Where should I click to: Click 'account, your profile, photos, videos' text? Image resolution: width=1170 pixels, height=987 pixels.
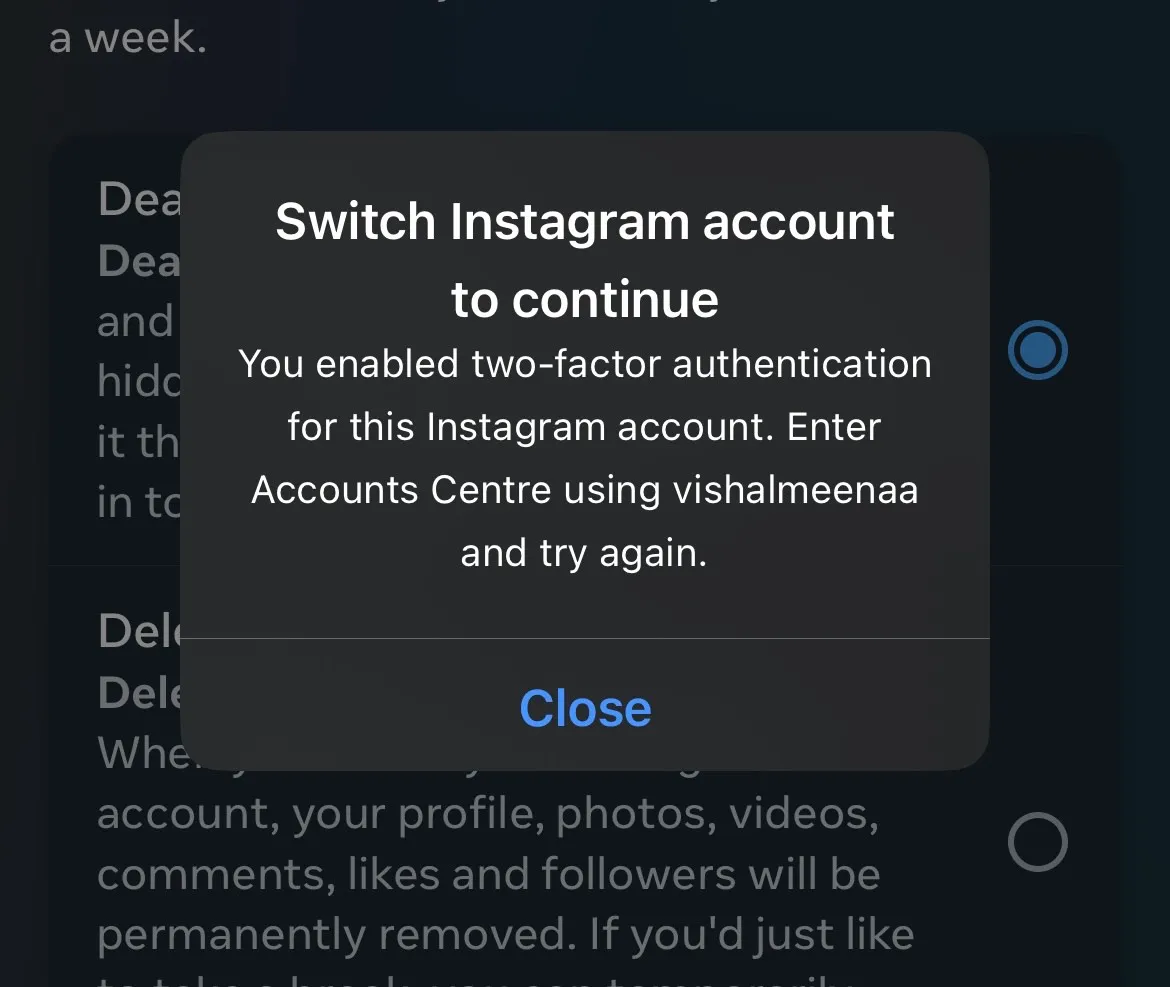pyautogui.click(x=488, y=813)
